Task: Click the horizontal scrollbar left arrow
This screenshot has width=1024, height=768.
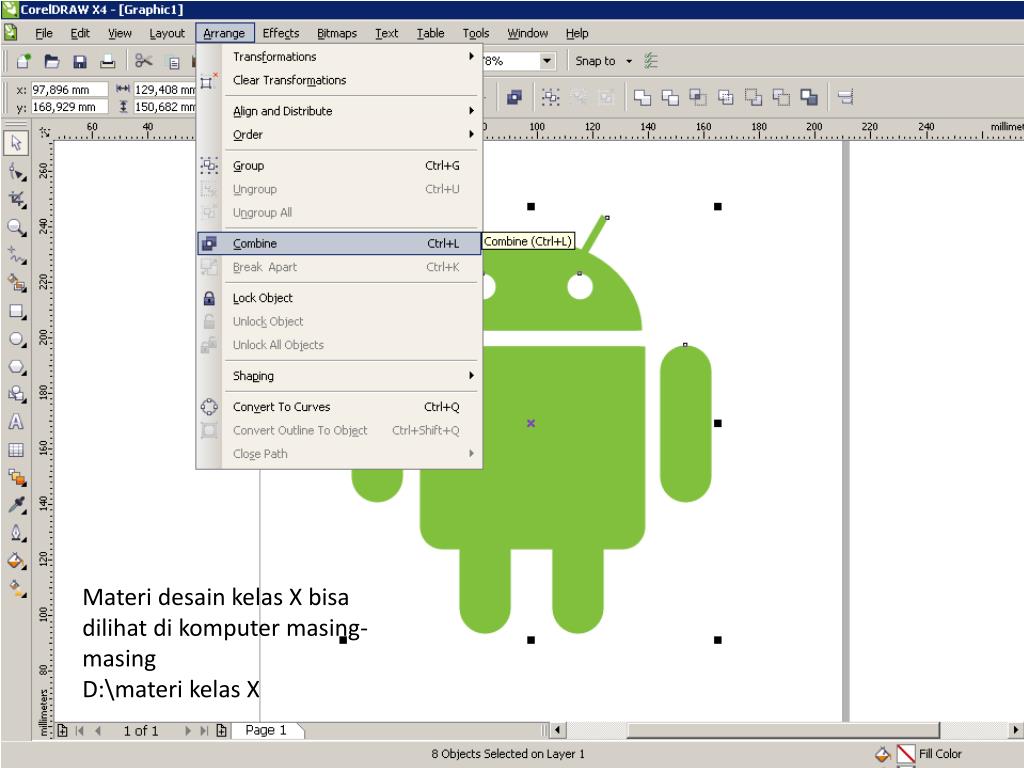Action: (x=558, y=730)
